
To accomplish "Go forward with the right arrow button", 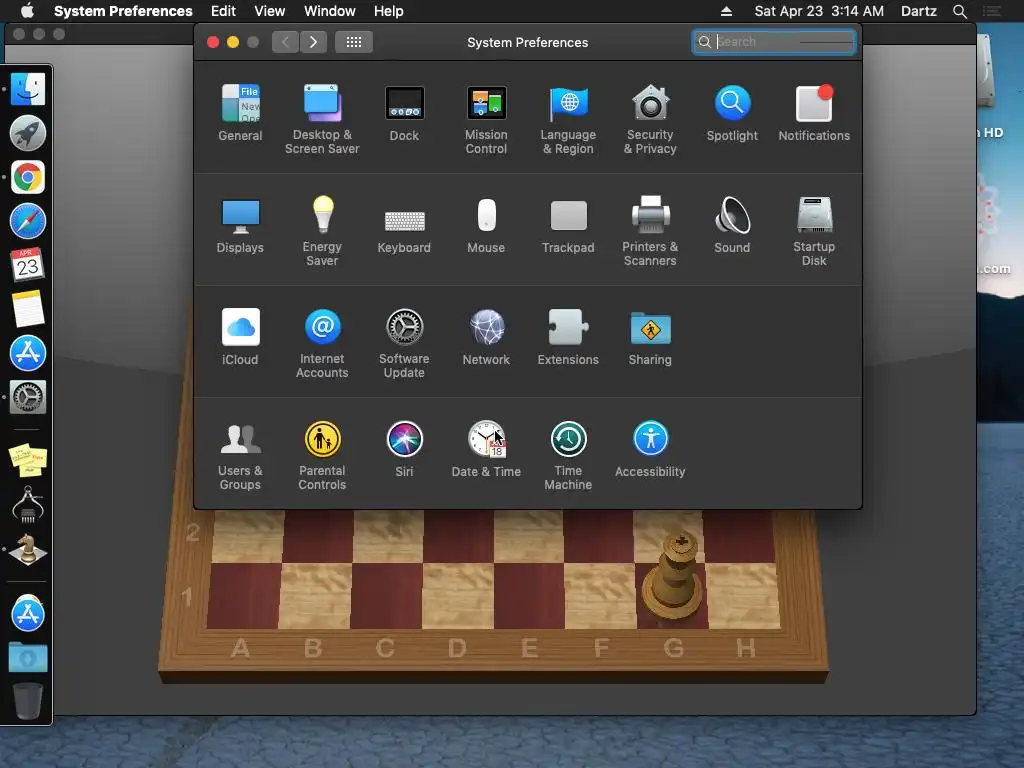I will (313, 42).
